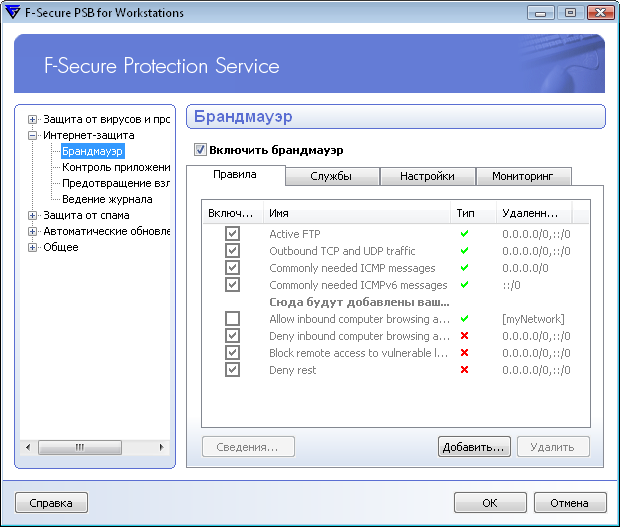The image size is (620, 527).
Task: Switch to the Службы tab
Action: 332,176
